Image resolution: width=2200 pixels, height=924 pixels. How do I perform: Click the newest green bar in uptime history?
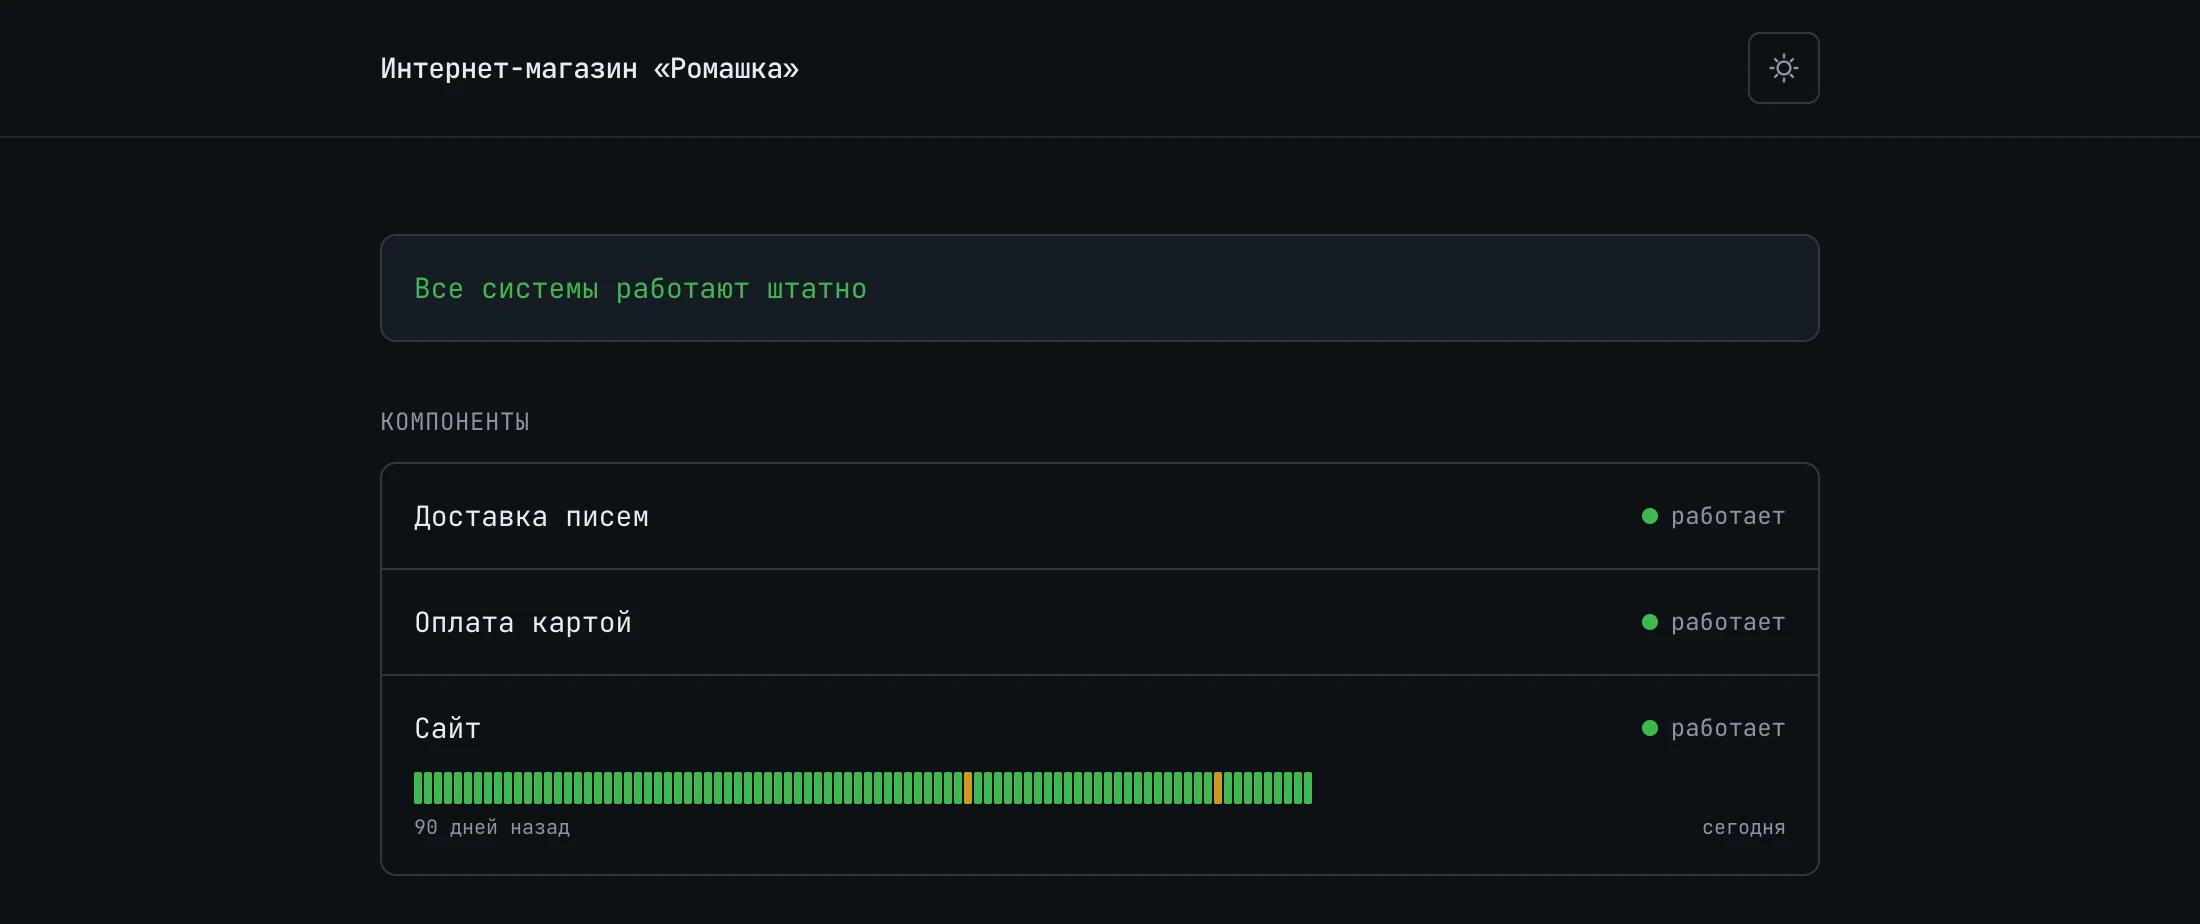[1308, 788]
